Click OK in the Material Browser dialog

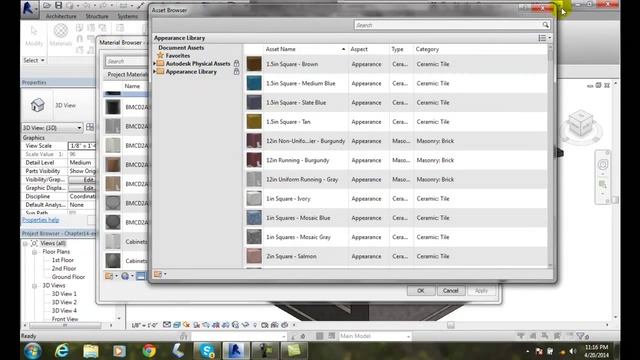(x=420, y=291)
